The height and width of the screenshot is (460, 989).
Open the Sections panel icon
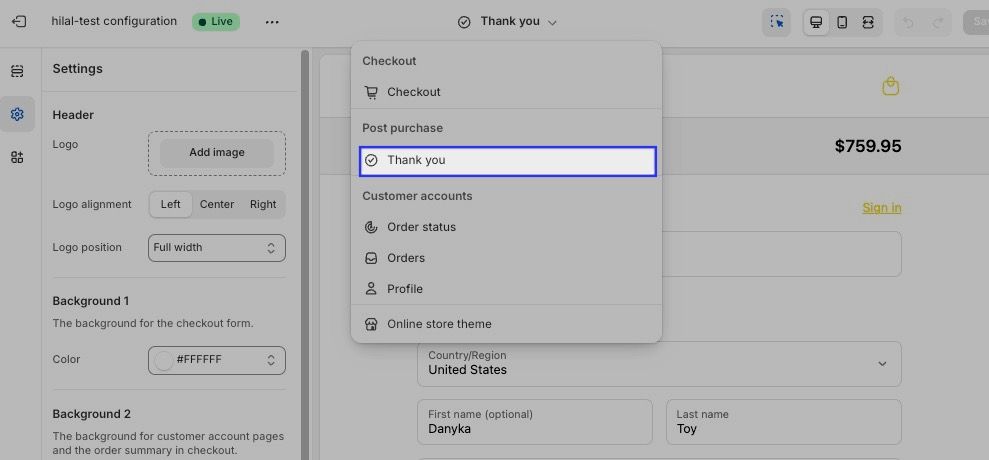coord(17,71)
